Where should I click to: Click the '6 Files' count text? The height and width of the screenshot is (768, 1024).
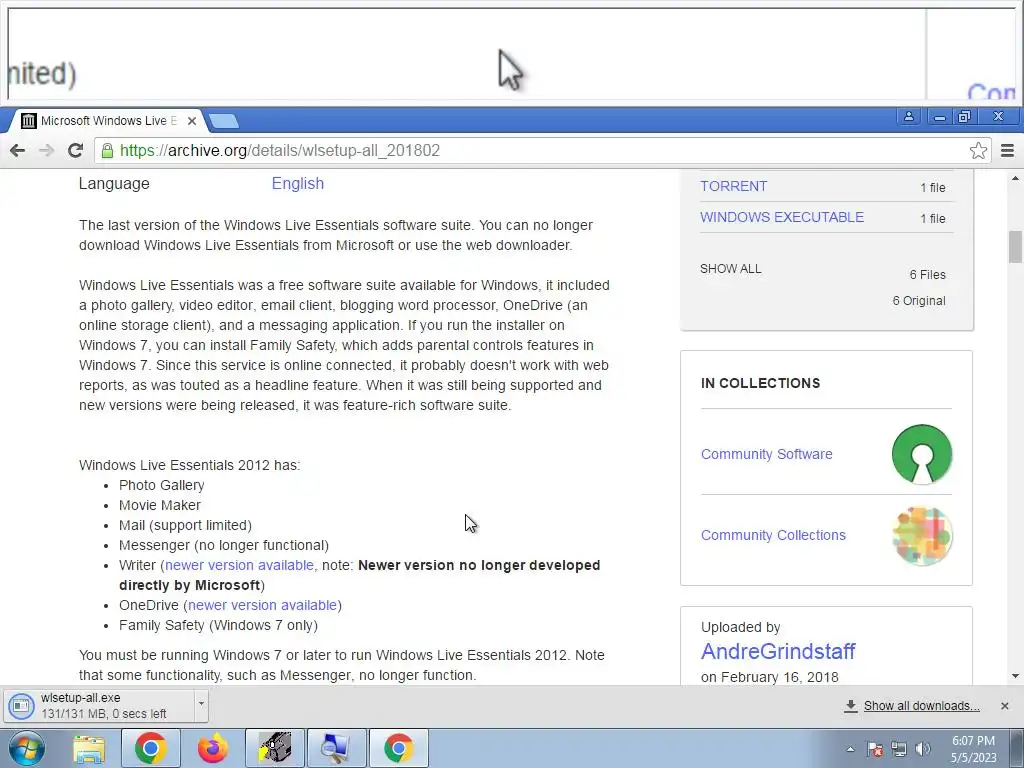click(x=927, y=275)
